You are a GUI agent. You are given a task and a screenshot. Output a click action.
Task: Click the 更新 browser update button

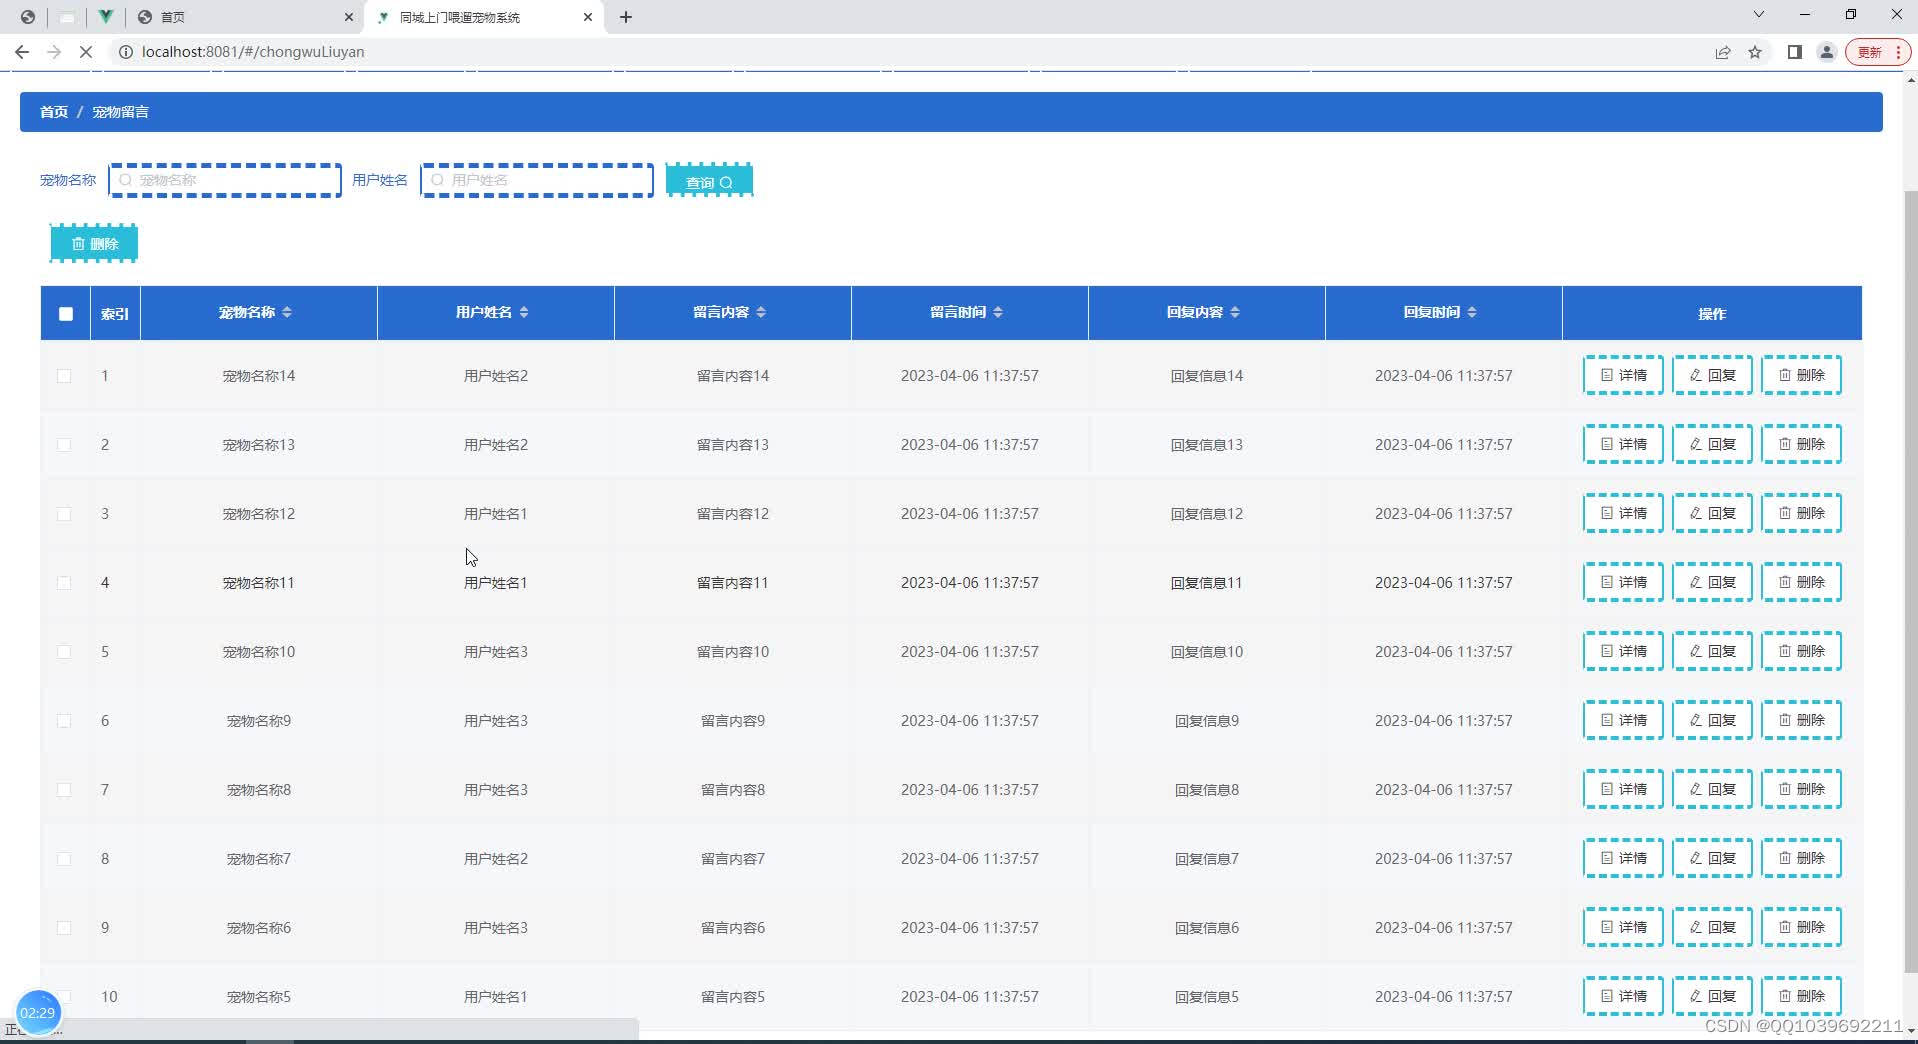pos(1878,52)
